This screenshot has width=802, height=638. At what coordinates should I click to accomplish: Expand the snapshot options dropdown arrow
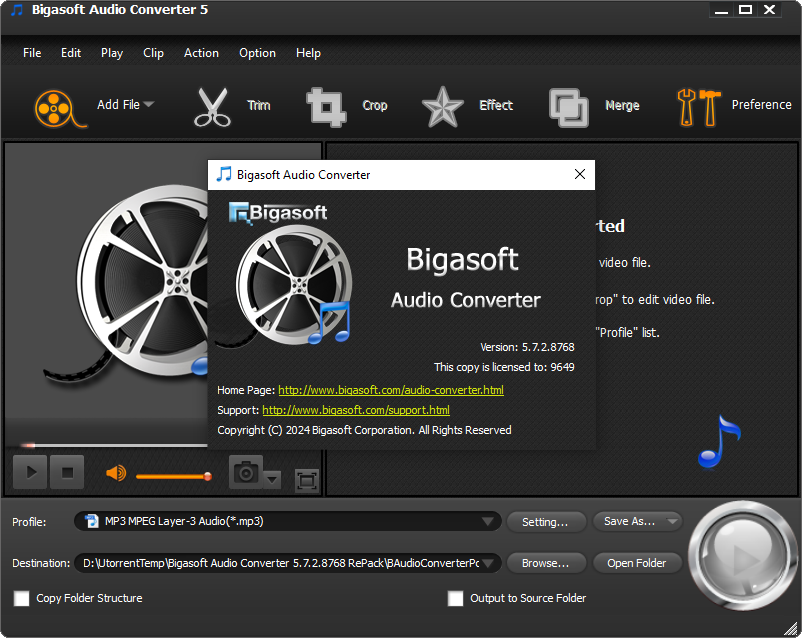click(x=272, y=479)
